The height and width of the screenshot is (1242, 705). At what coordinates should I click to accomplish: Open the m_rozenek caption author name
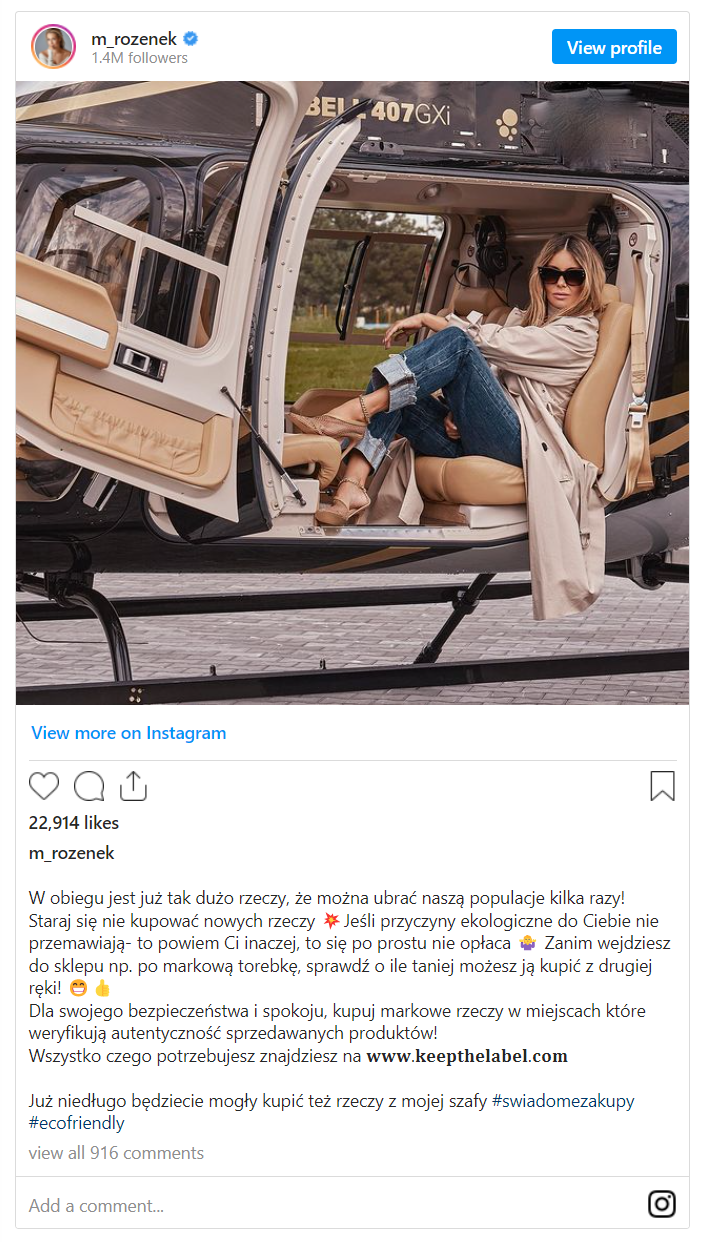72,853
